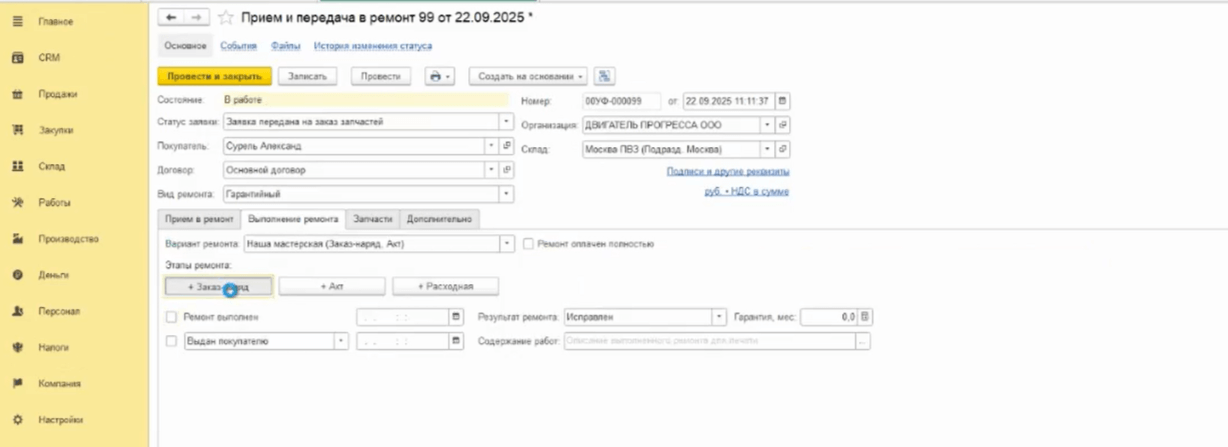
Task: Check the Ремонт выполнен checkbox
Action: [x=172, y=317]
